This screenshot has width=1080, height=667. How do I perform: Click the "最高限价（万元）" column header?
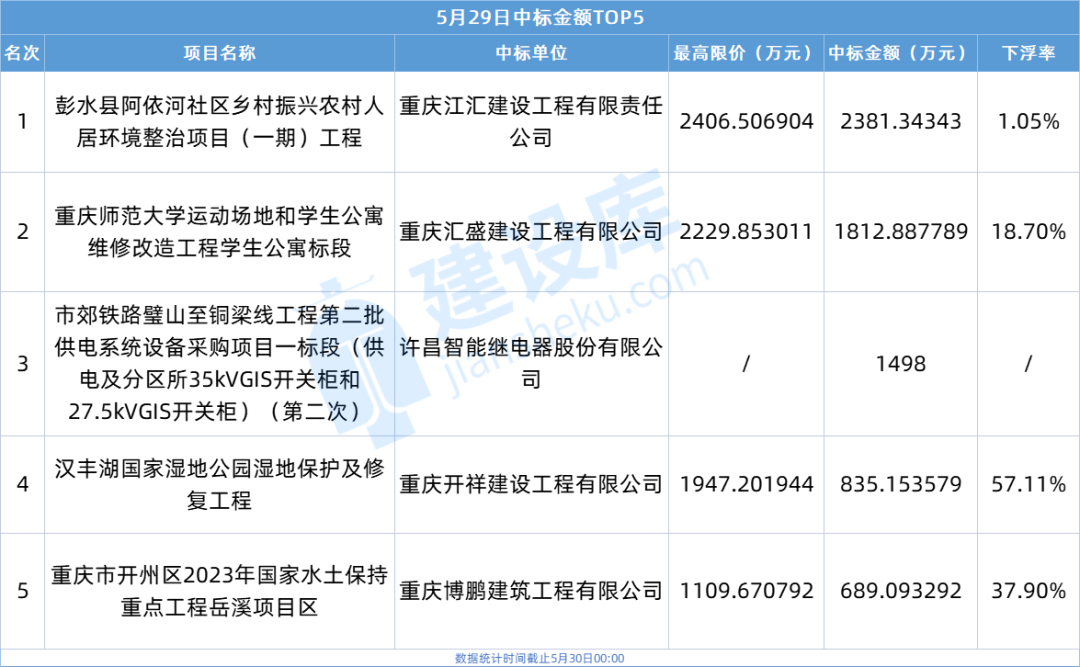tap(745, 53)
